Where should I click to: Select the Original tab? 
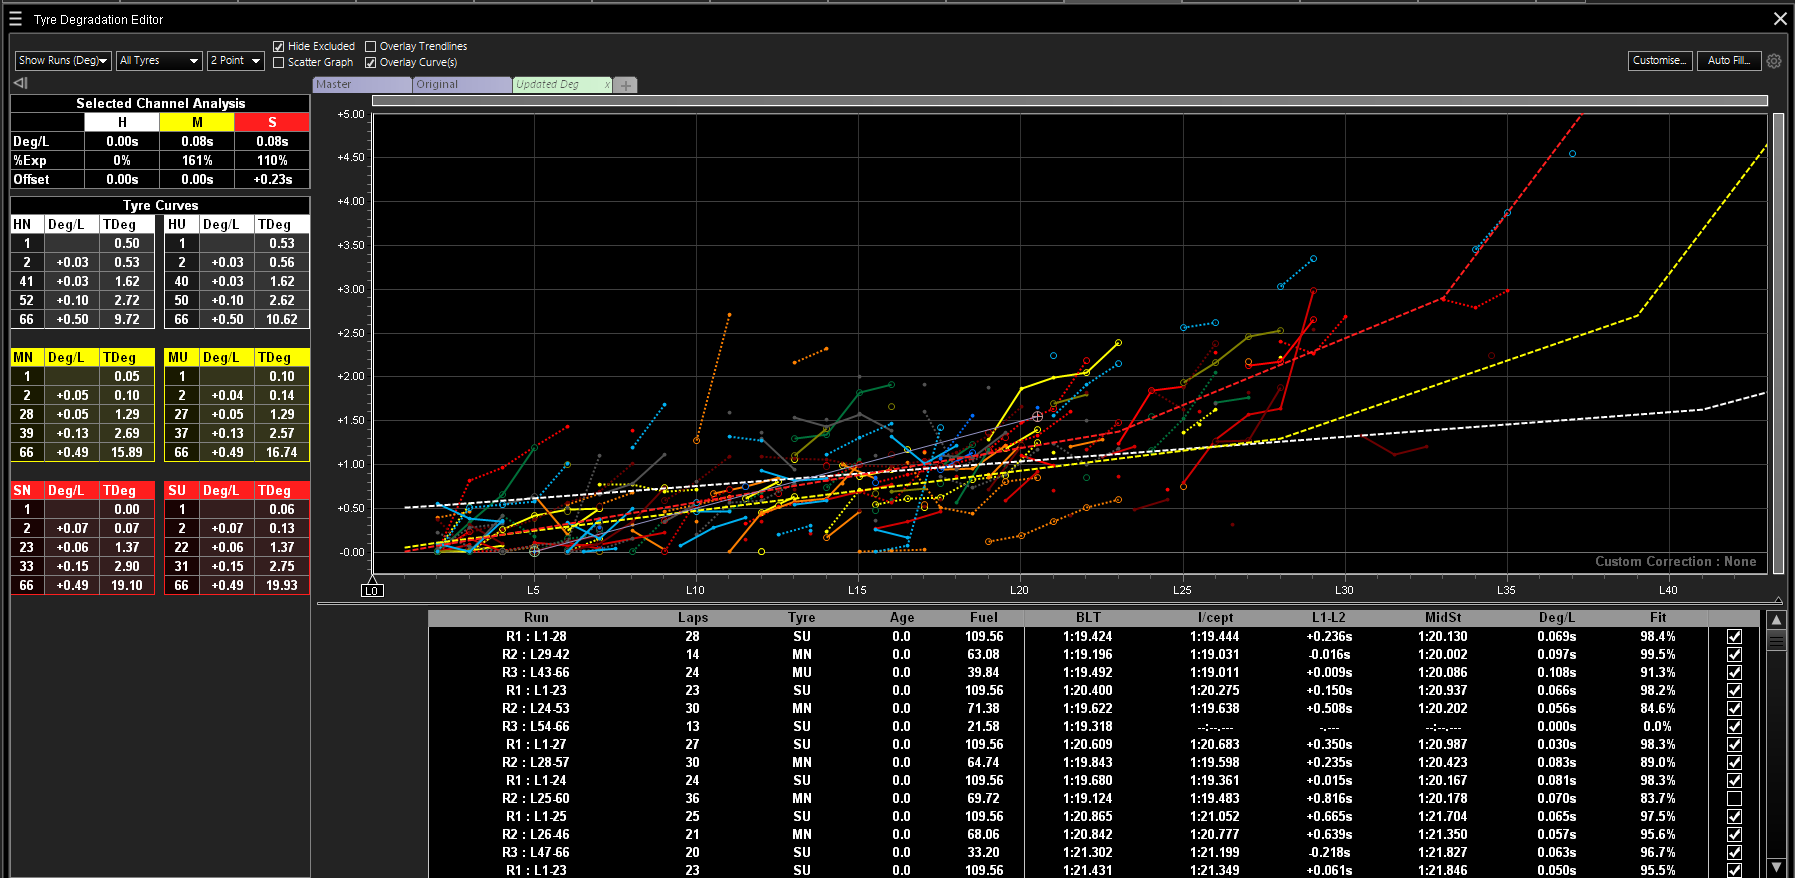(461, 85)
